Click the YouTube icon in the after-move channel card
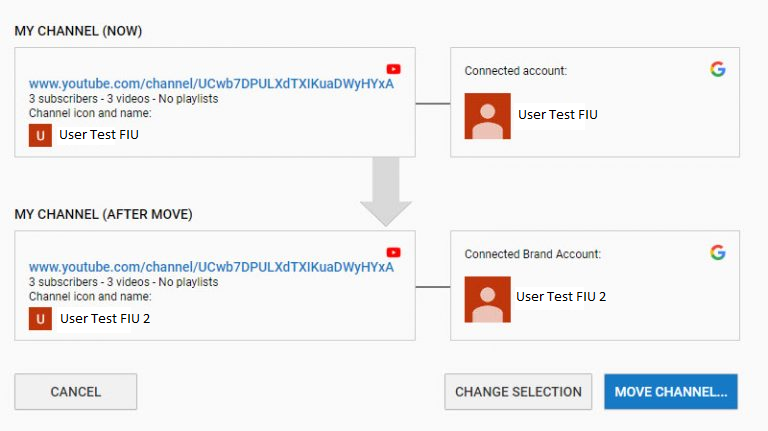 (x=393, y=252)
